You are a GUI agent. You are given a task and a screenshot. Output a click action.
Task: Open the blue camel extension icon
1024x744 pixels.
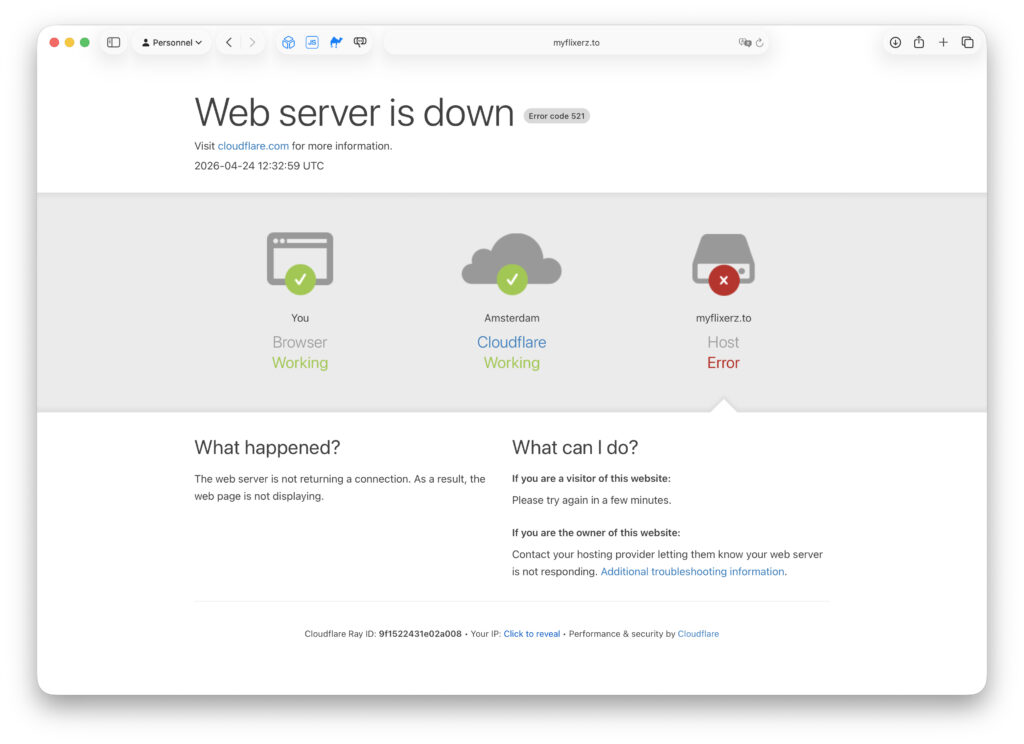(336, 42)
